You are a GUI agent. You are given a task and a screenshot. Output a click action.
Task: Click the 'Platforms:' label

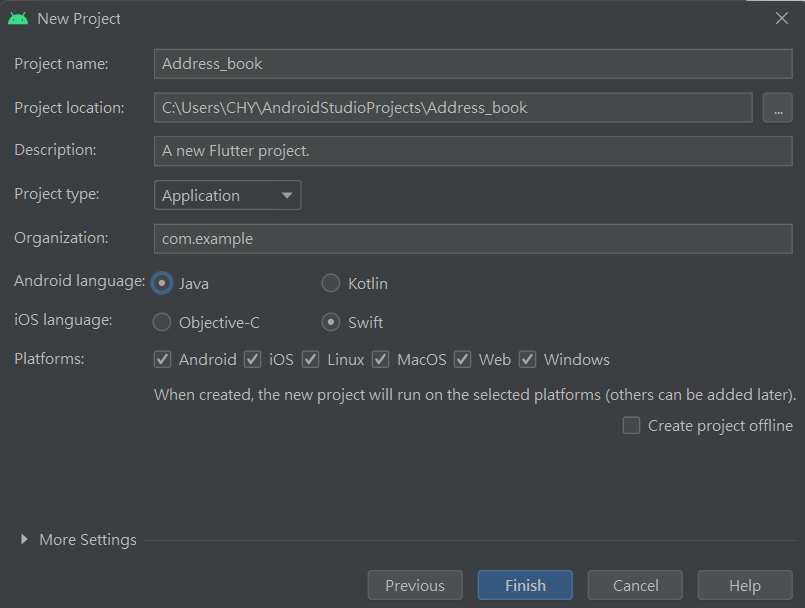pyautogui.click(x=49, y=358)
